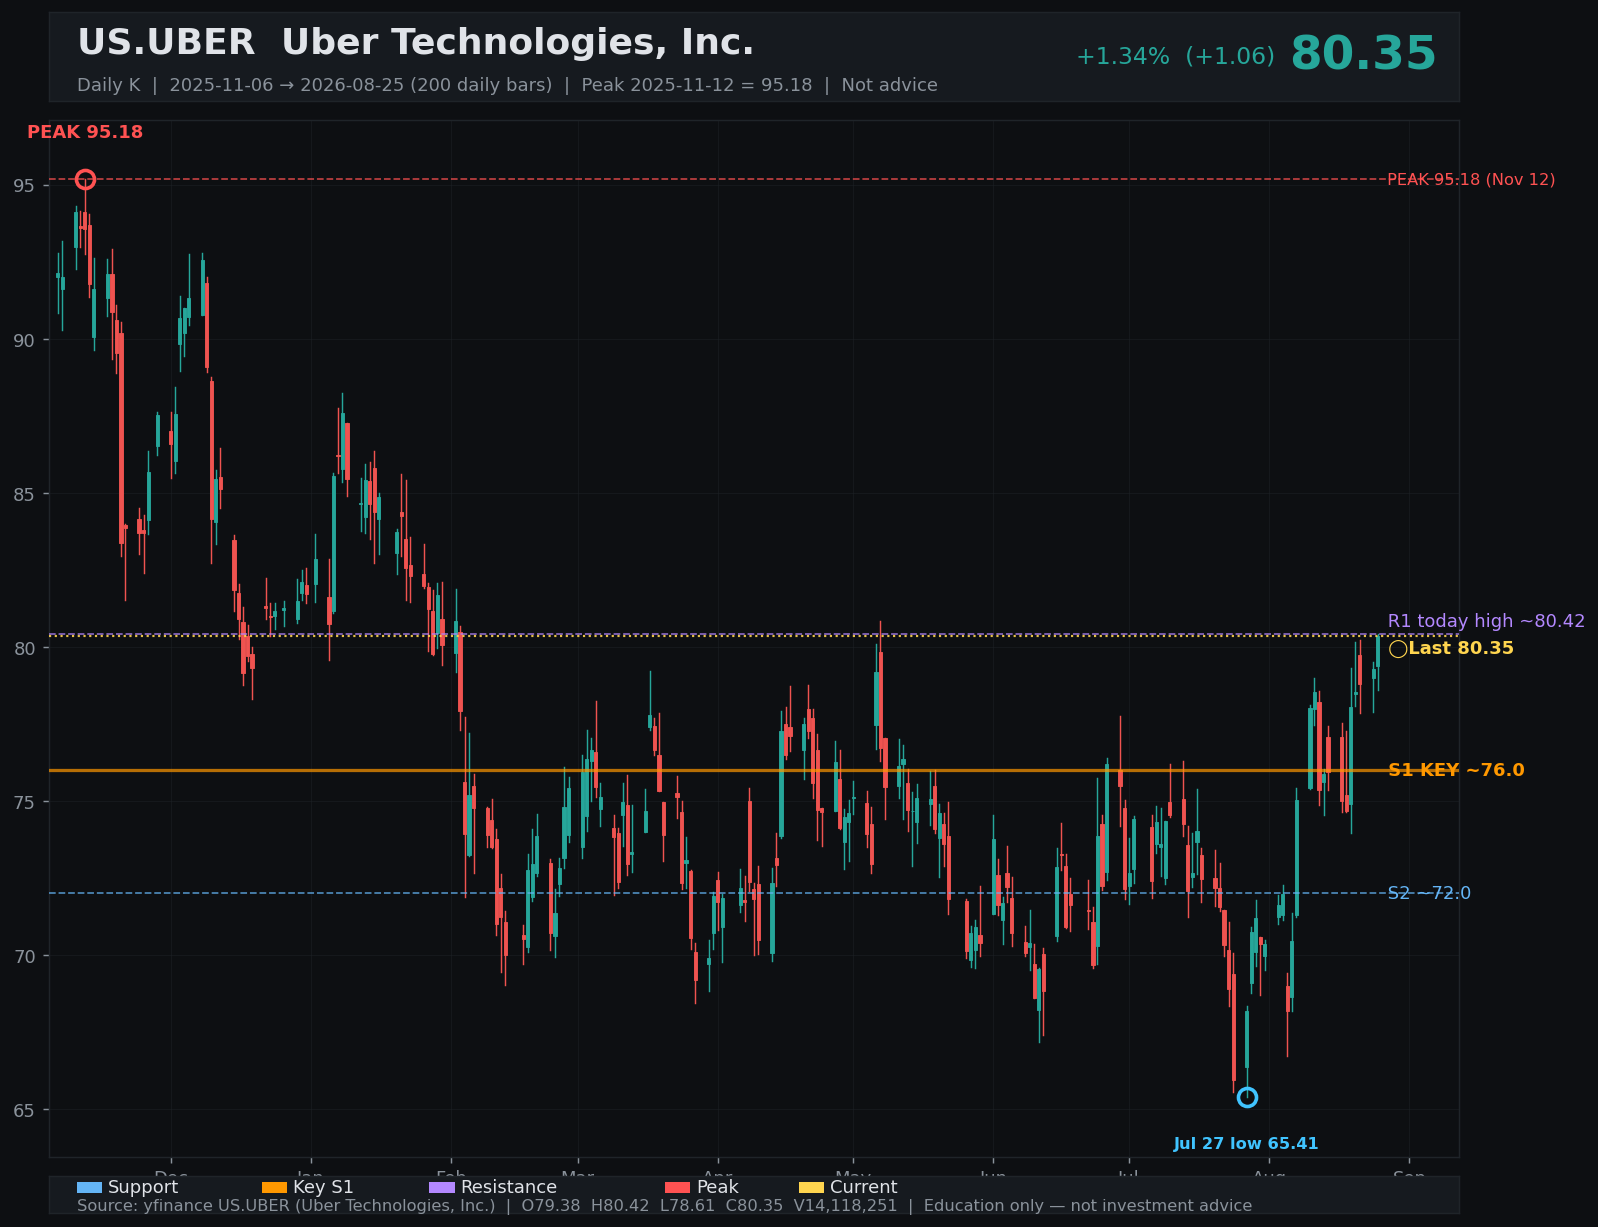Click the US.UBER Uber Technologies title
The width and height of the screenshot is (1598, 1227).
click(416, 43)
